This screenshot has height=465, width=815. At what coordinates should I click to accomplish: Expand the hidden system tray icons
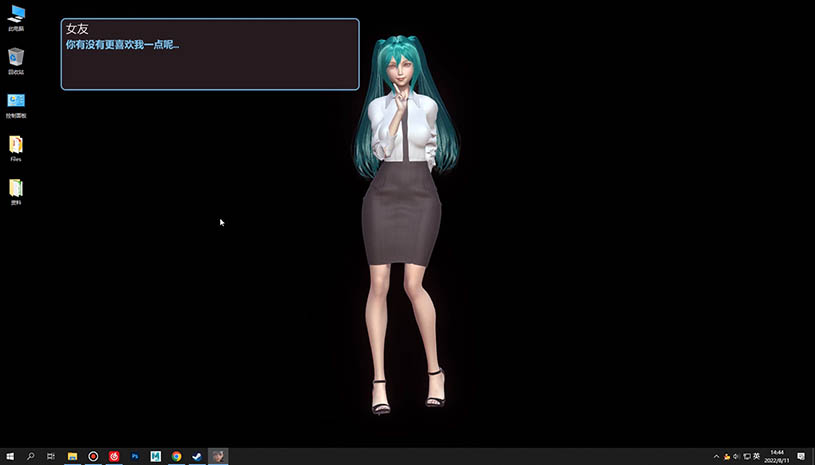[x=716, y=456]
